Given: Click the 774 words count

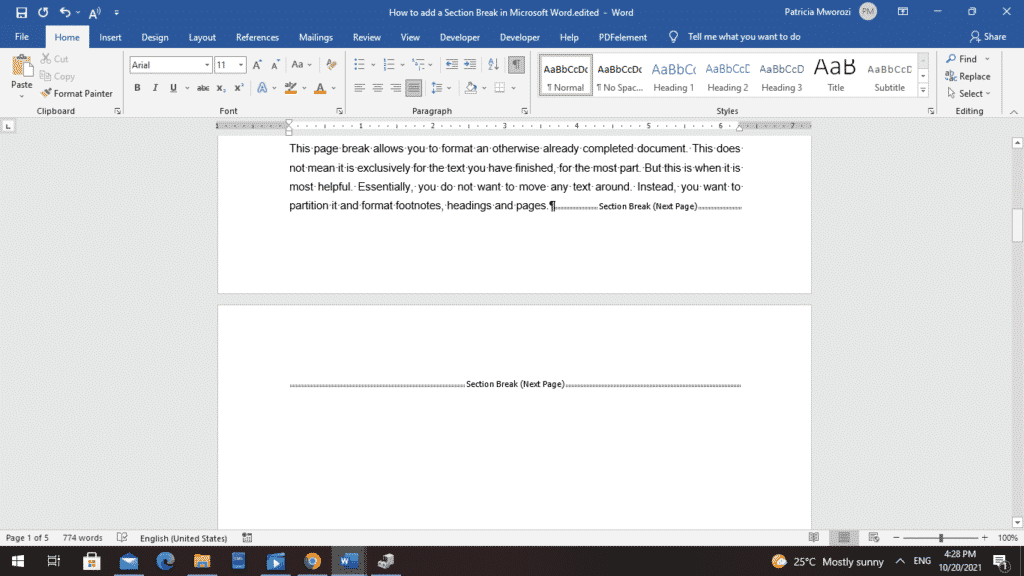Looking at the screenshot, I should pyautogui.click(x=82, y=537).
